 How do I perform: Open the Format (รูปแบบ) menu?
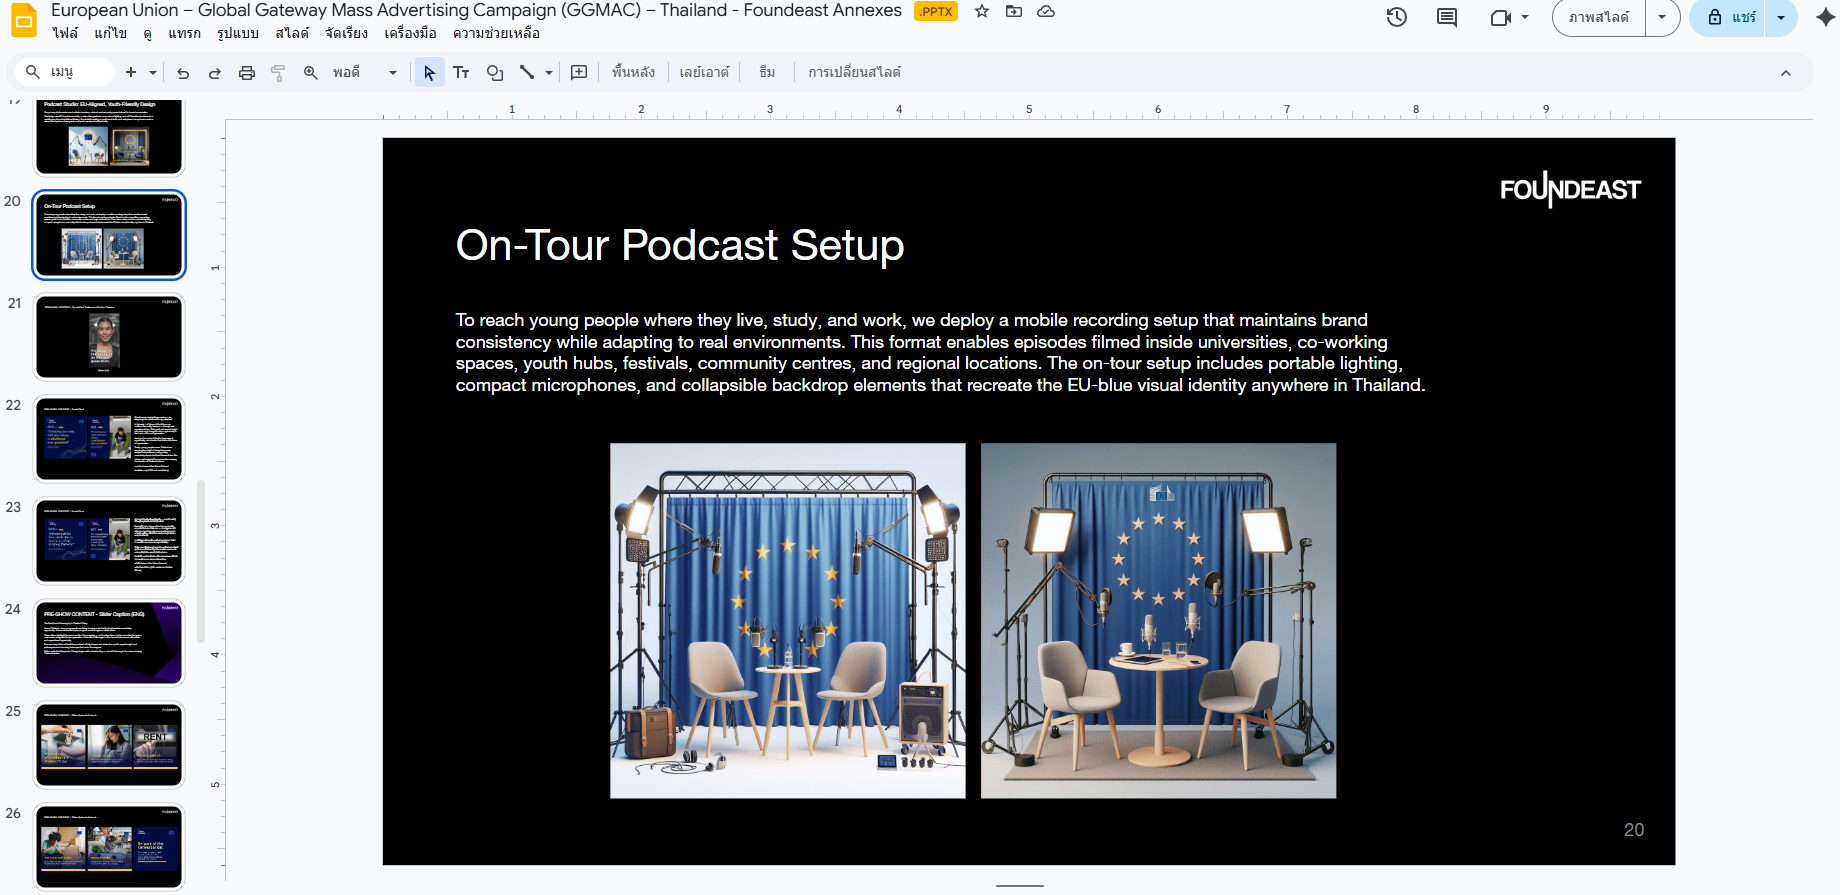(238, 33)
